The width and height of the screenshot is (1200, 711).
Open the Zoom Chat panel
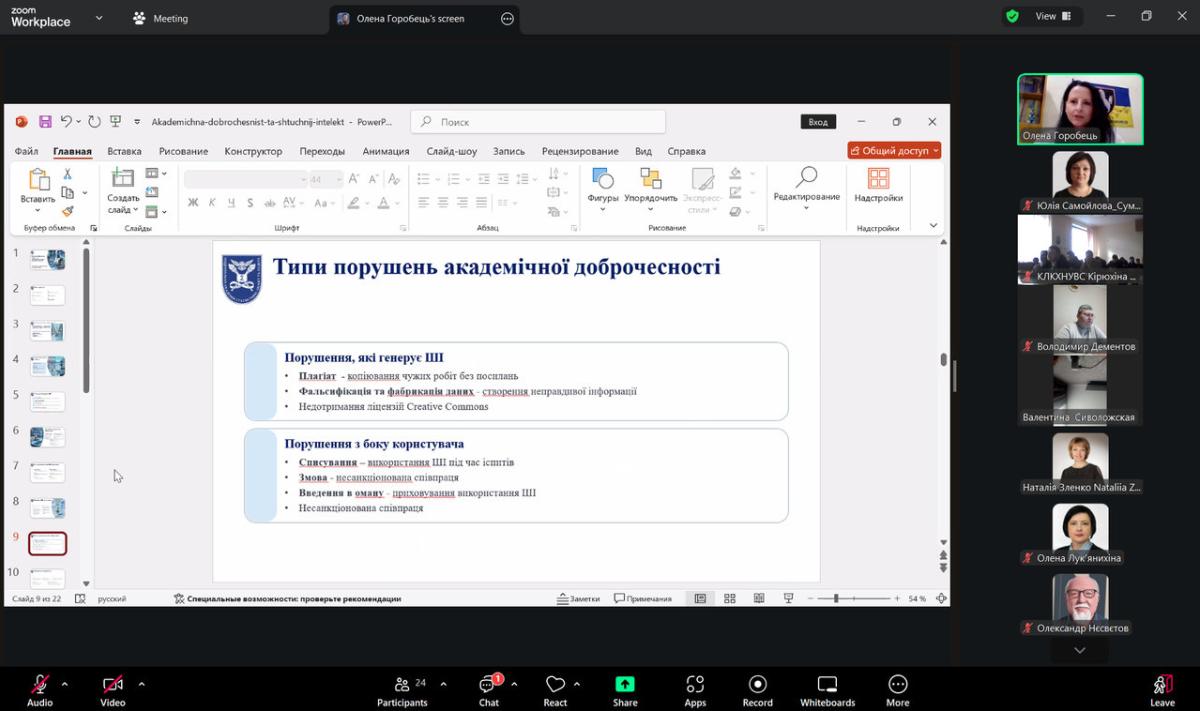coord(488,685)
